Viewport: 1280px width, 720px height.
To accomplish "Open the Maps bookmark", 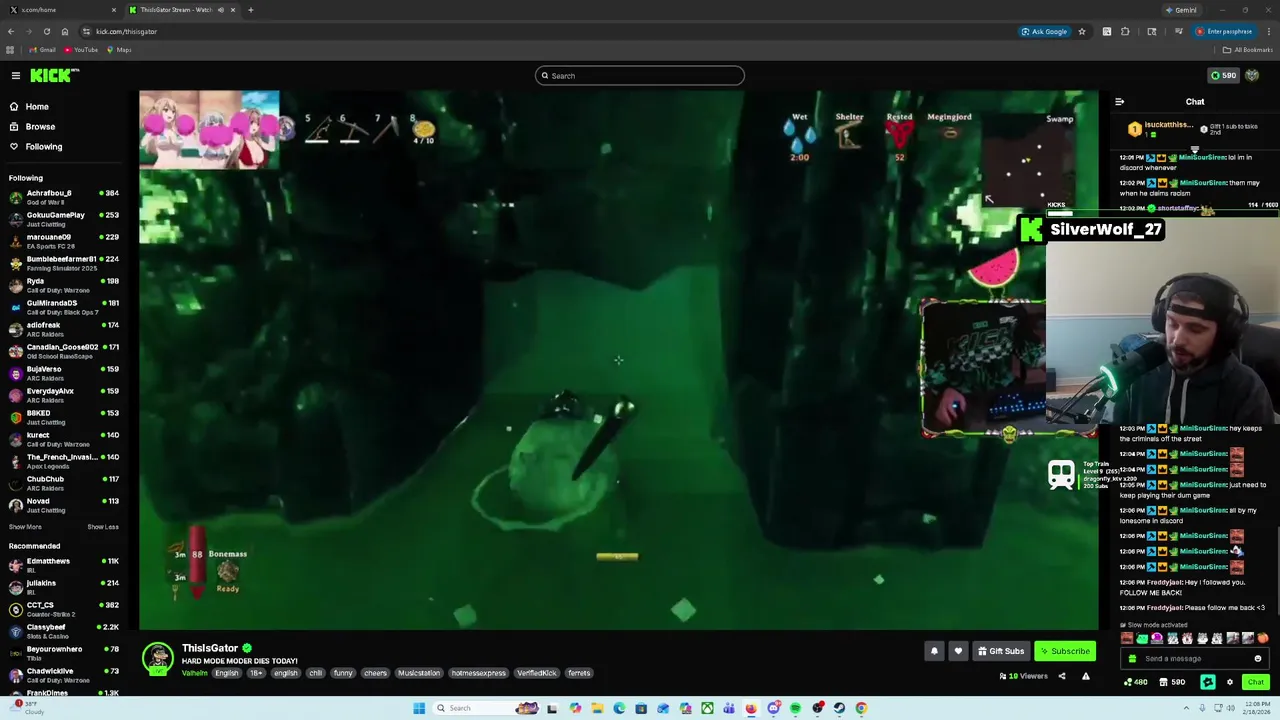I will [119, 50].
